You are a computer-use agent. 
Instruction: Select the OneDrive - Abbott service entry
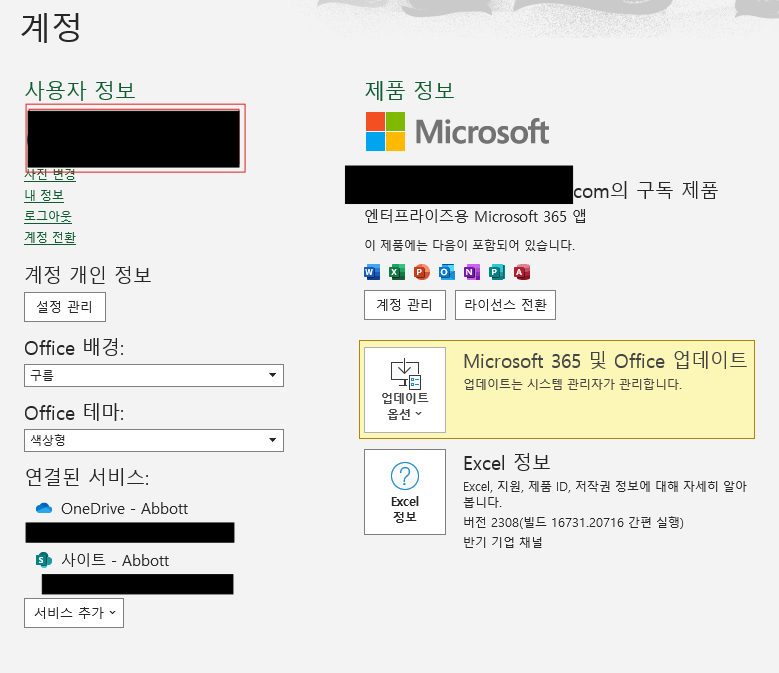(112, 509)
